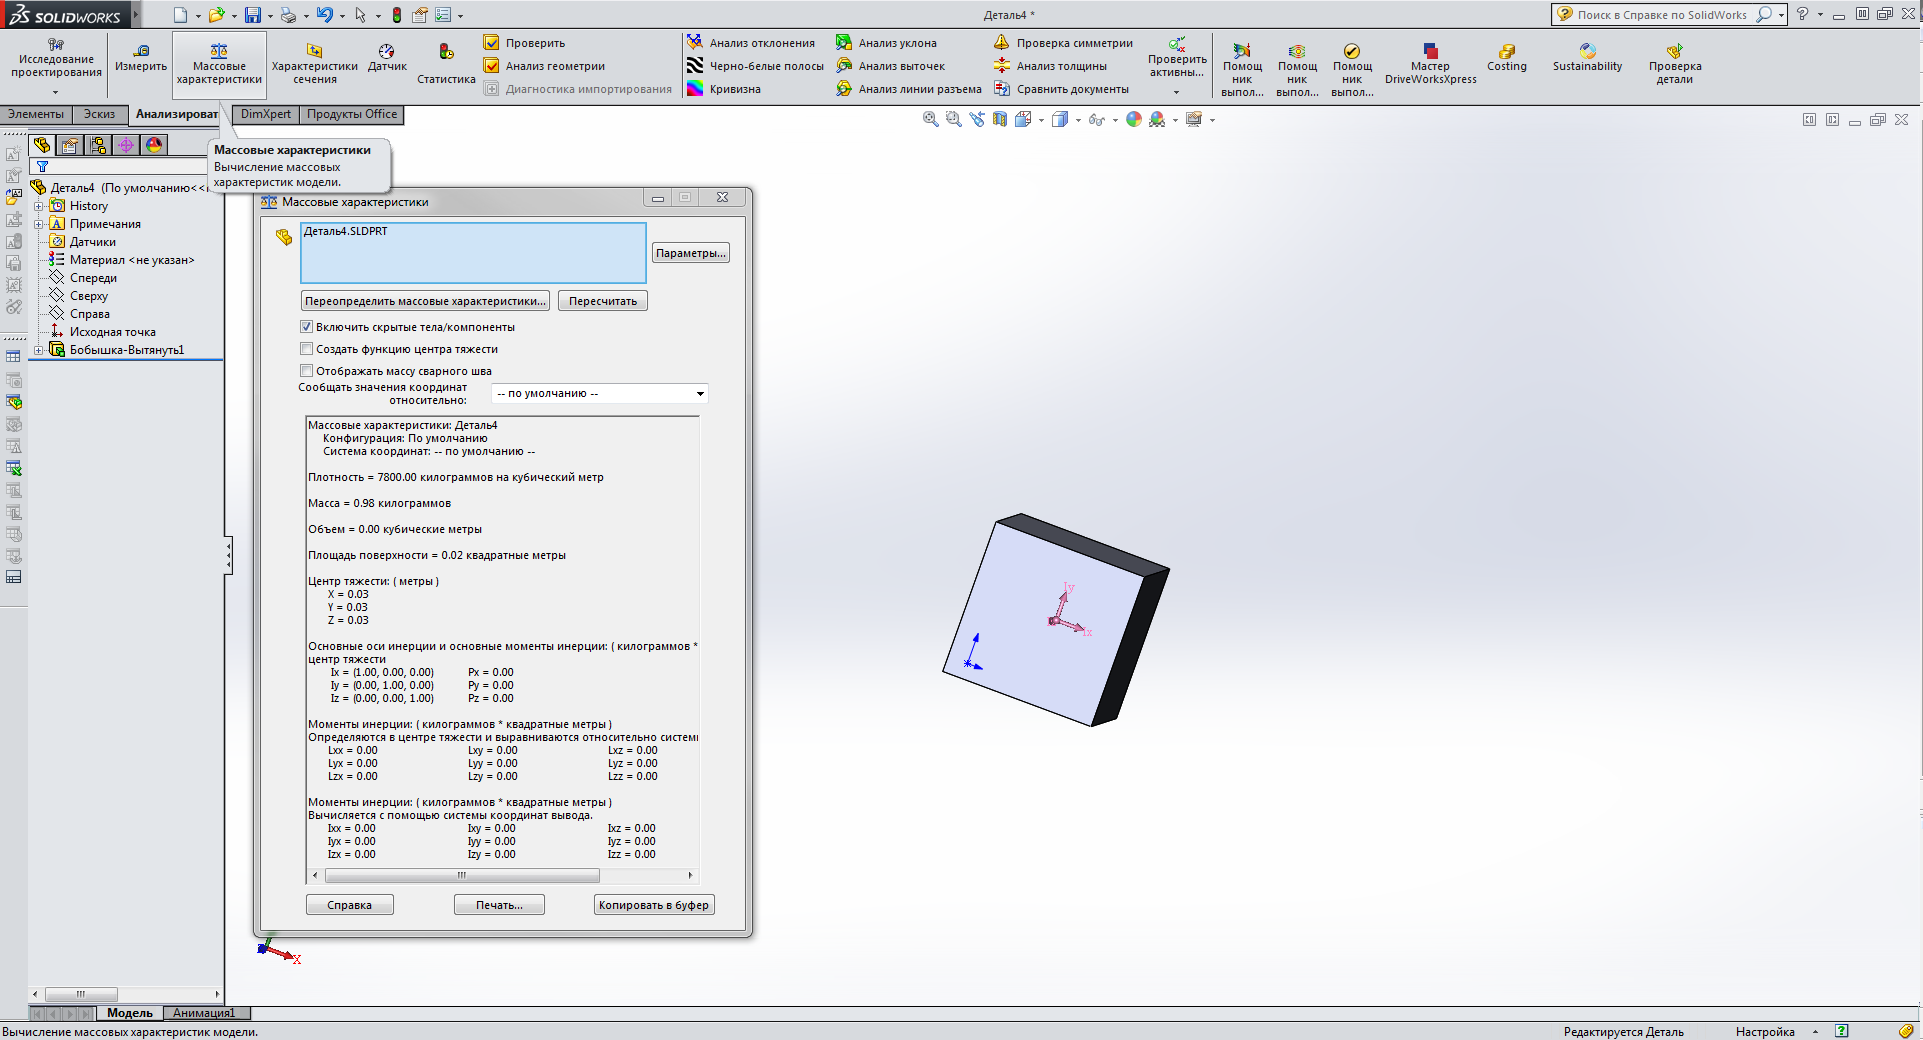
Task: Expand the Бобышка-Вытянуть1 feature node
Action: 39,350
